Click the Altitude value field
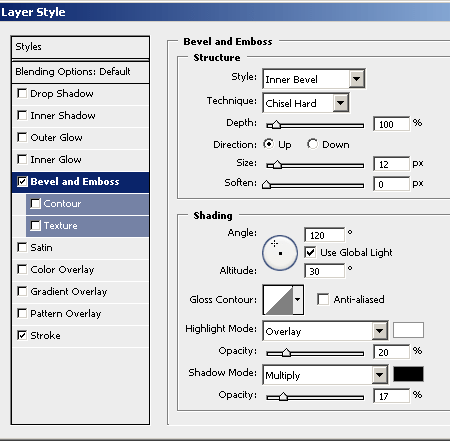Image resolution: width=450 pixels, height=441 pixels. point(324,271)
